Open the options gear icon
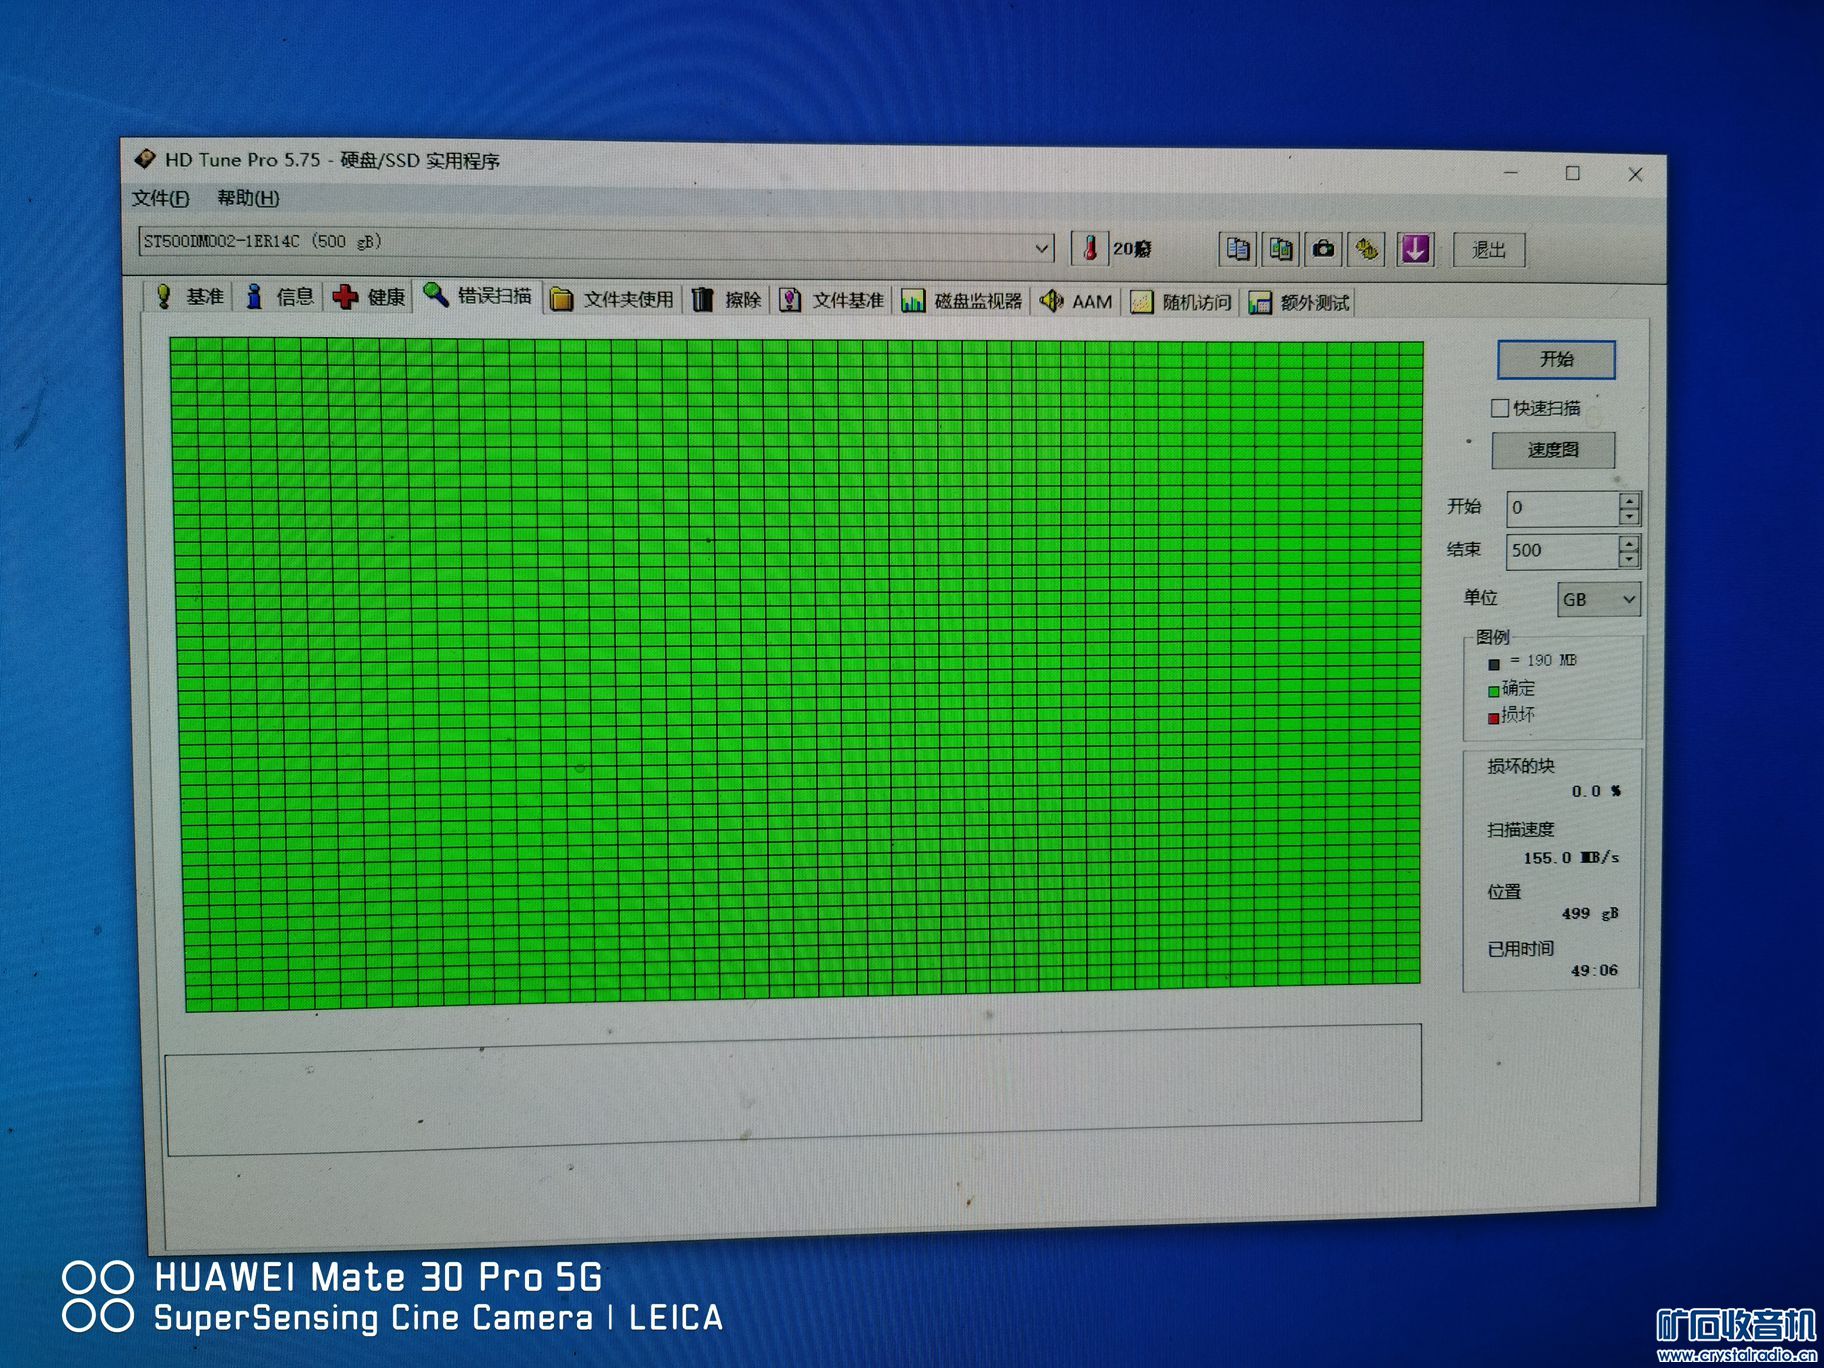 pos(1367,249)
